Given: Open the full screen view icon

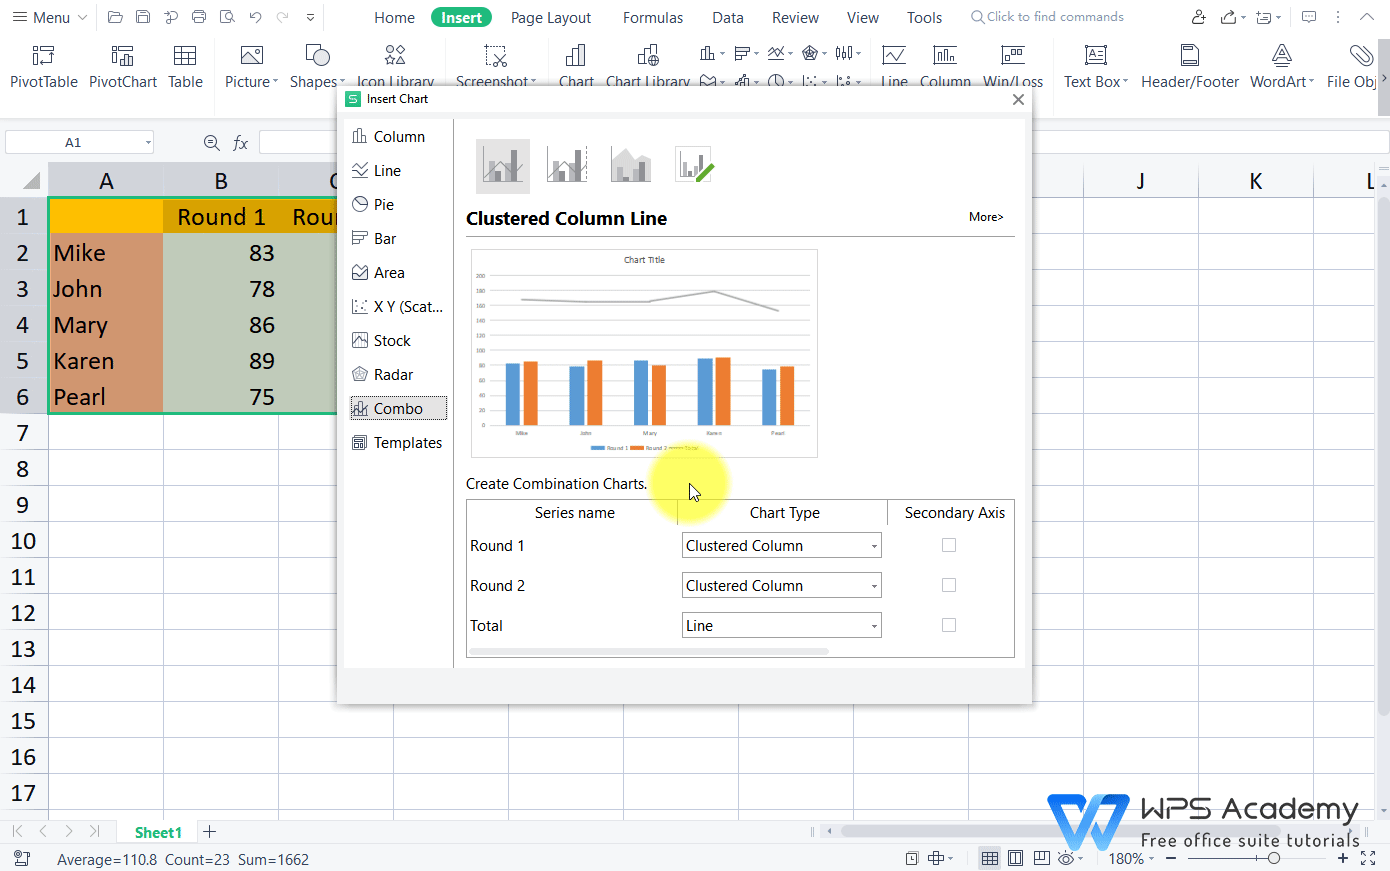Looking at the screenshot, I should click(x=1367, y=858).
